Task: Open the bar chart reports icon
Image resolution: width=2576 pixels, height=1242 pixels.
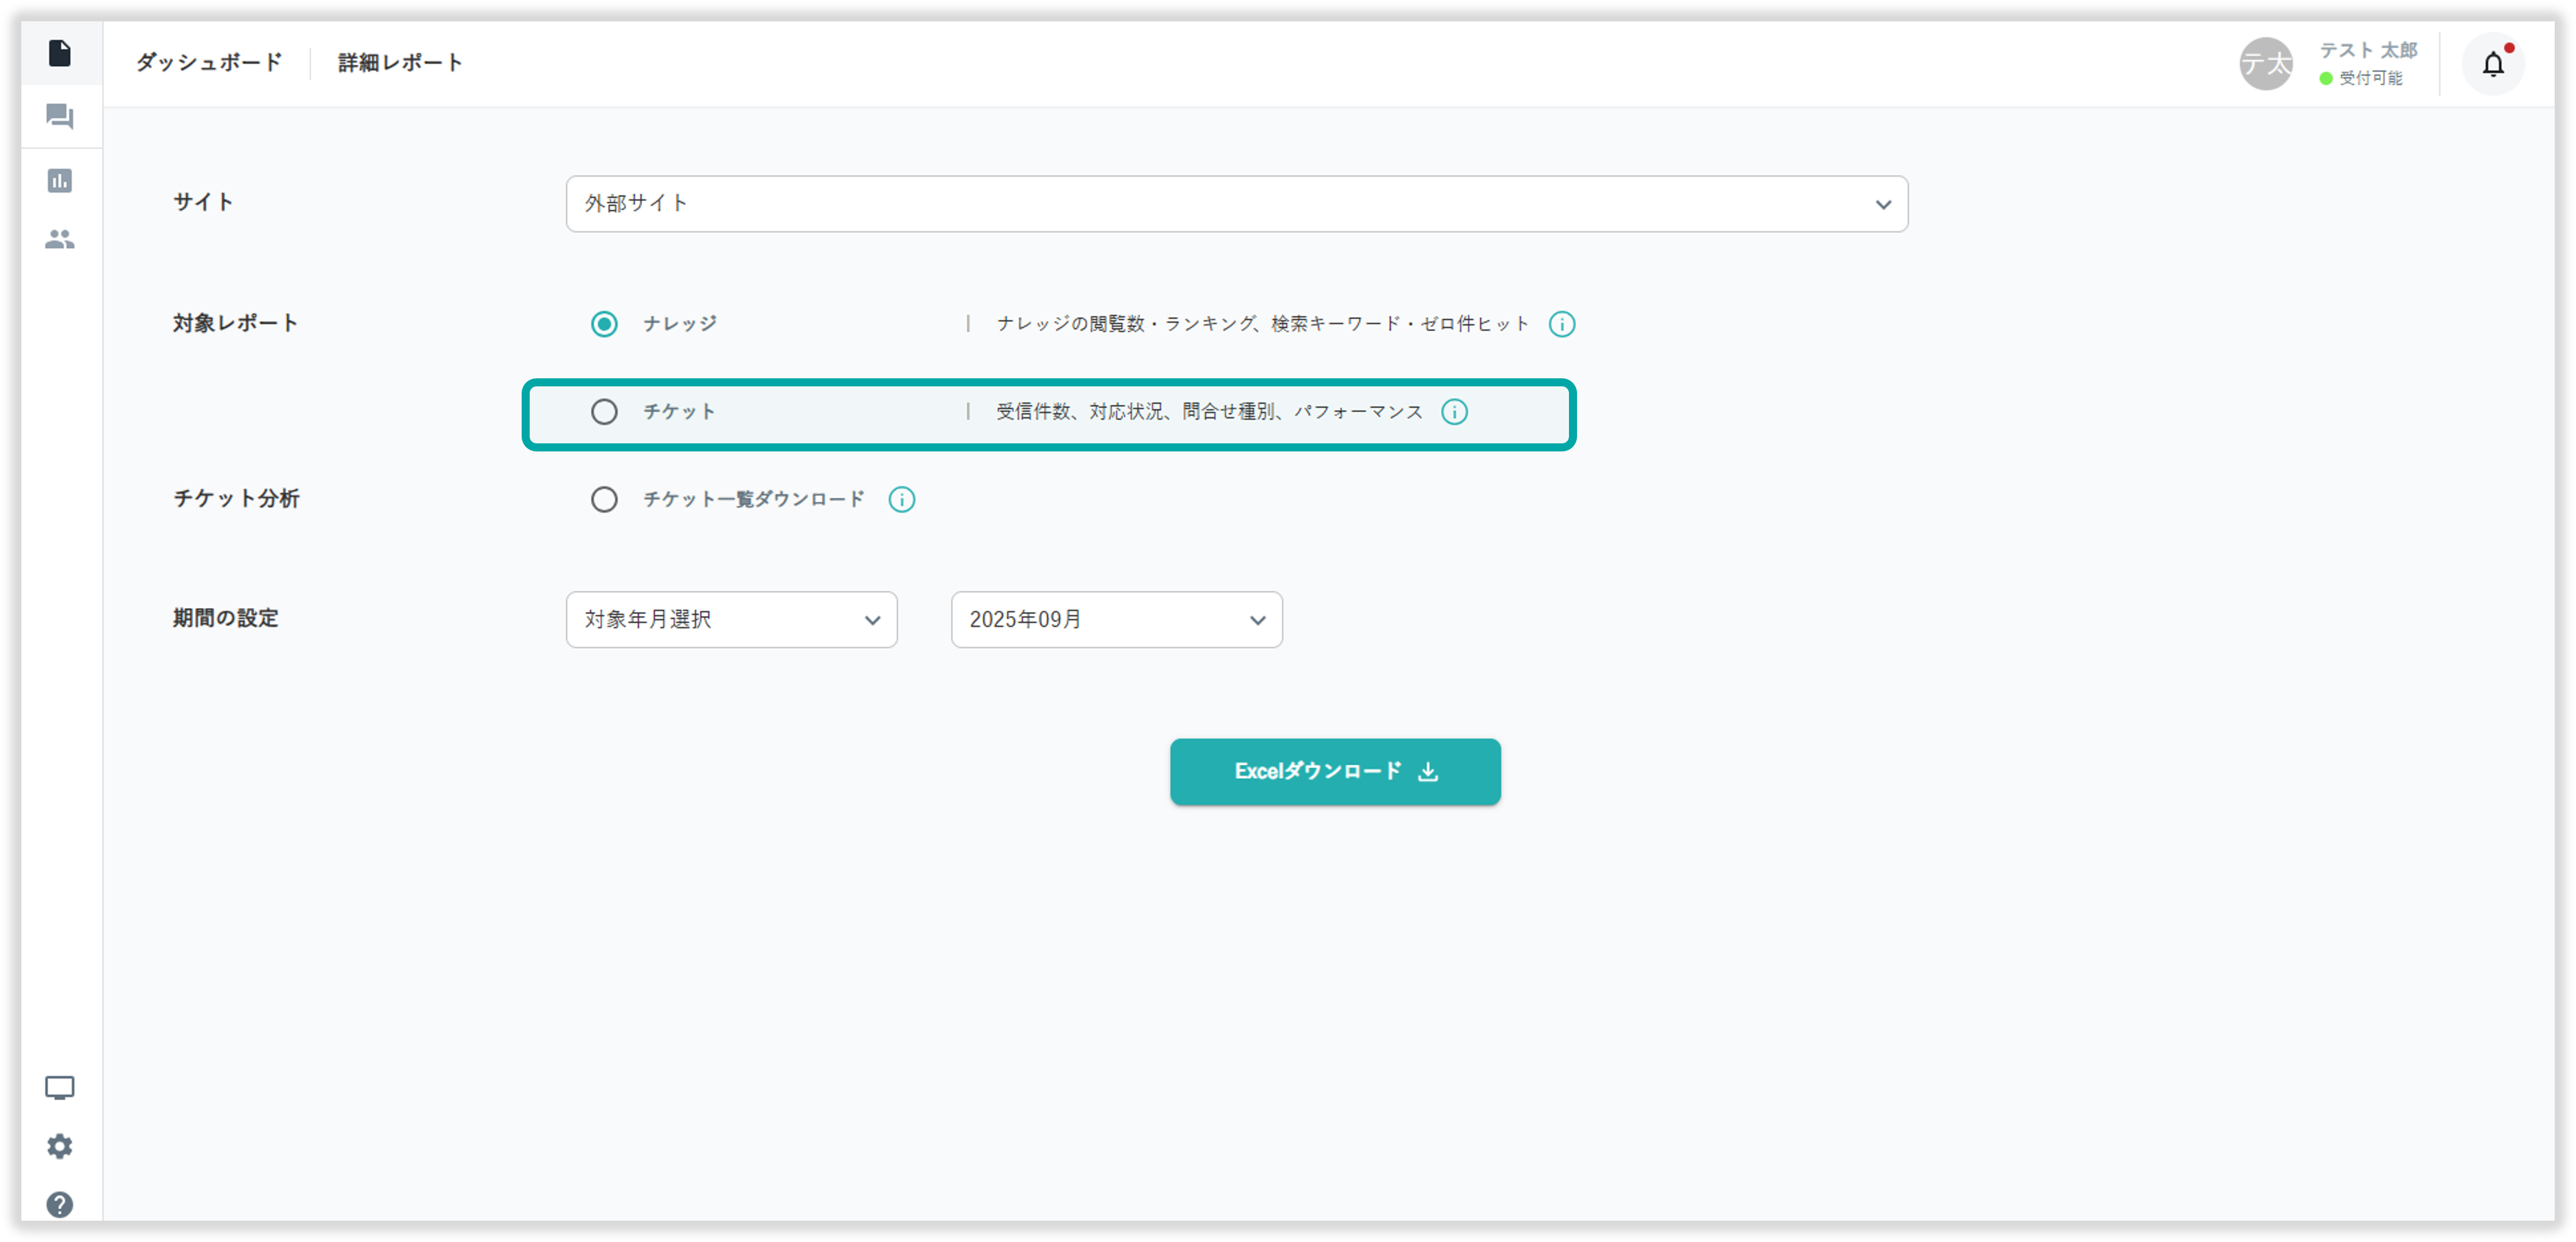Action: pos(60,181)
